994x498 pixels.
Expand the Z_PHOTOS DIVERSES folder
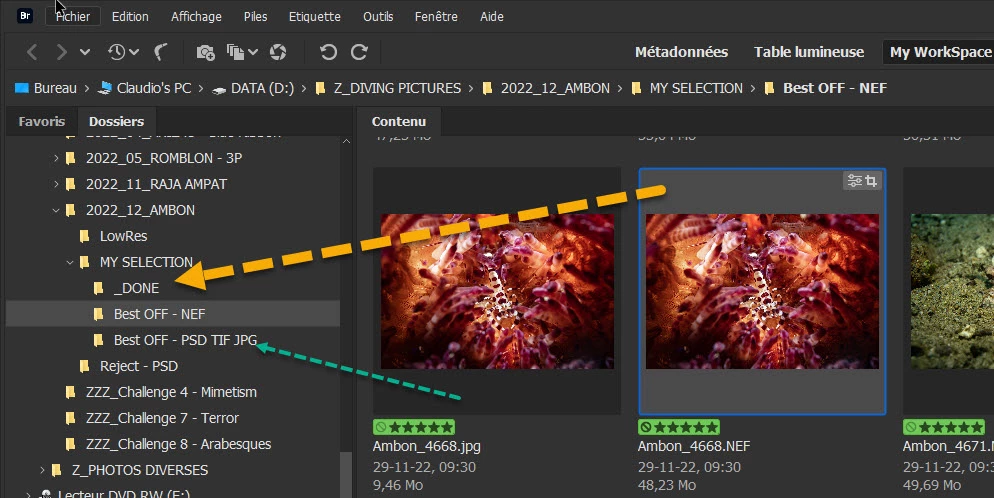click(42, 470)
